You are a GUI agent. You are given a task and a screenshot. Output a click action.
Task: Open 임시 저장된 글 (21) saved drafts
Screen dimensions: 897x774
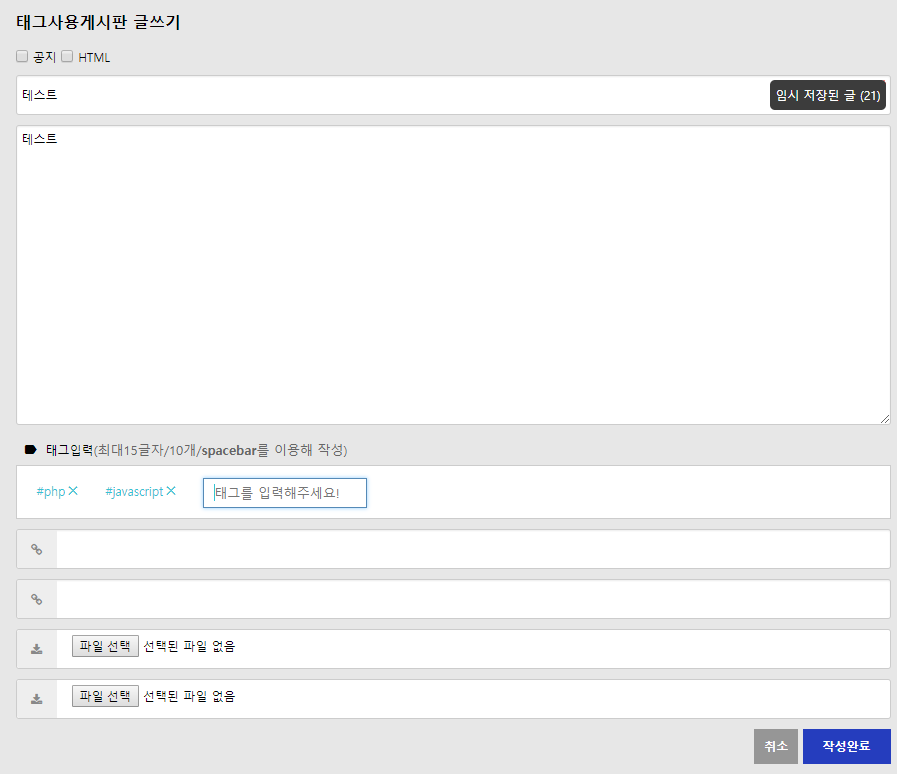coord(827,95)
